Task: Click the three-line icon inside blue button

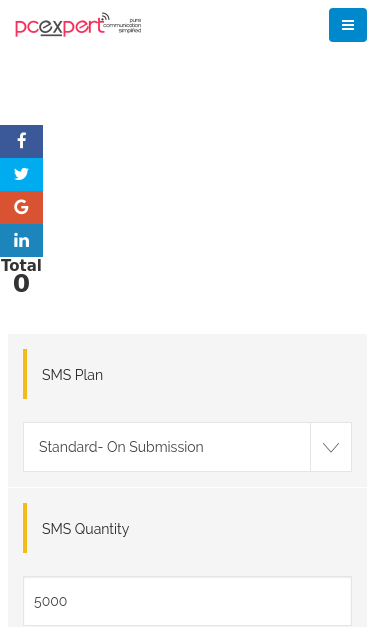Action: point(348,25)
